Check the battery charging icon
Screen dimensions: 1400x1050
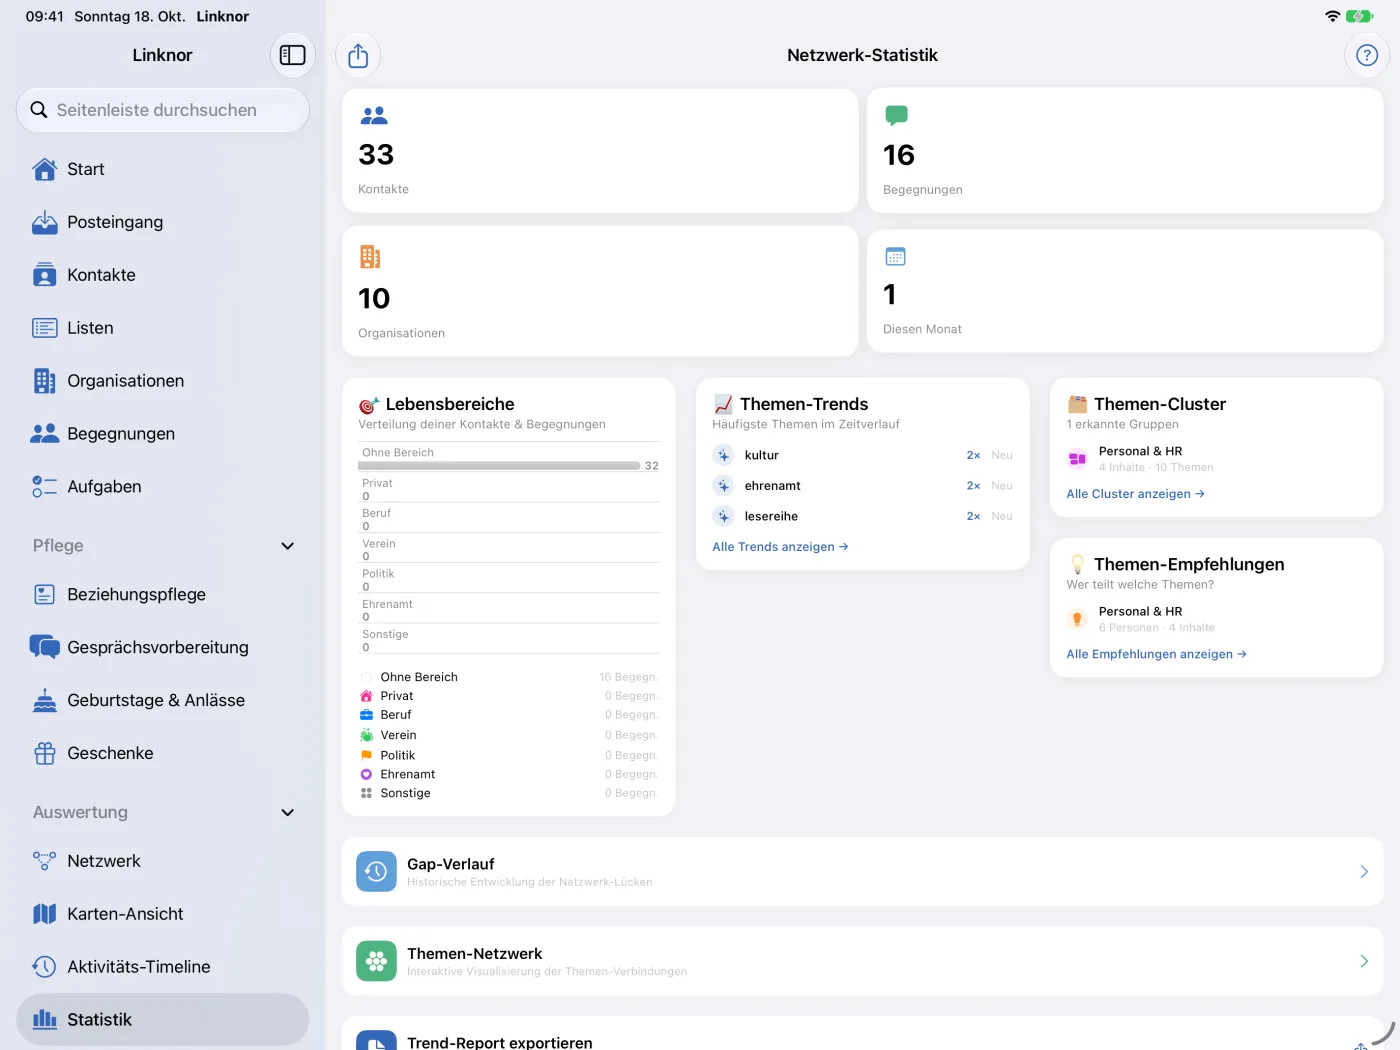[x=1360, y=16]
